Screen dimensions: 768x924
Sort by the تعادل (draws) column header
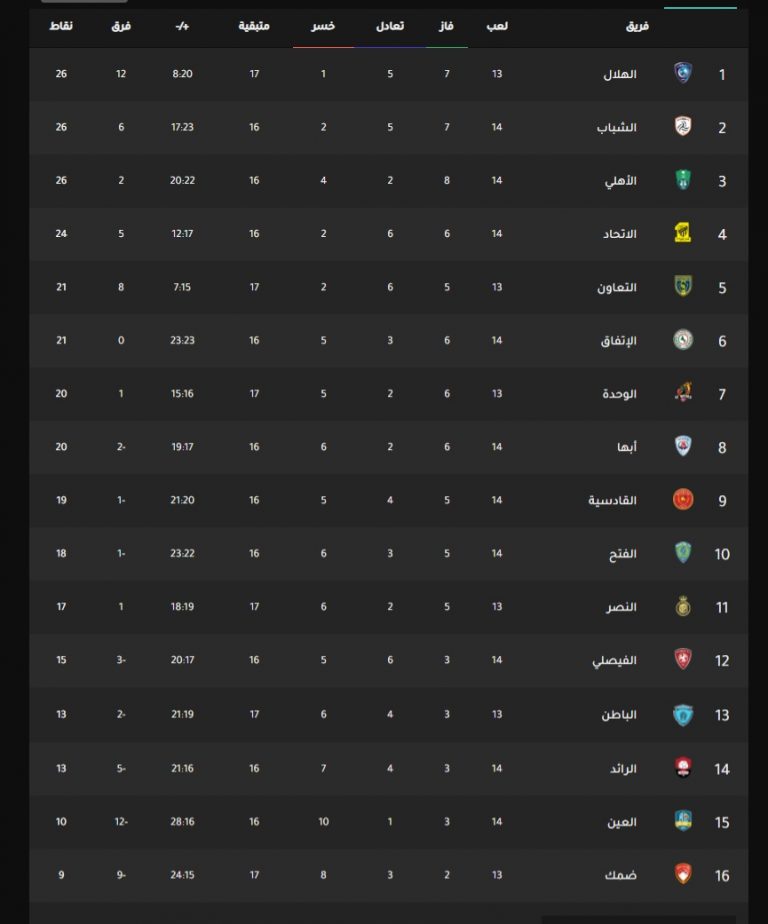390,26
